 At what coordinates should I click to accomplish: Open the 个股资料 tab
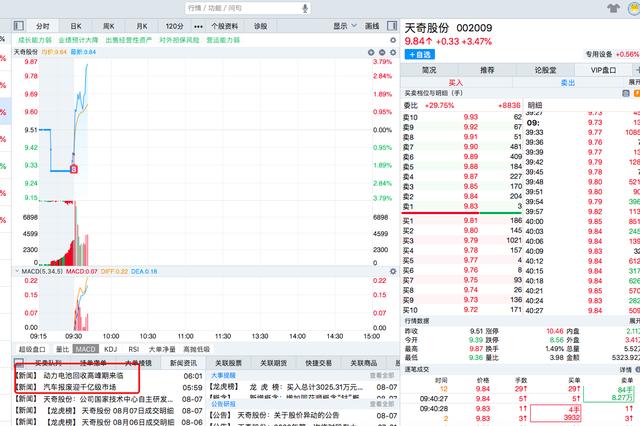click(224, 26)
